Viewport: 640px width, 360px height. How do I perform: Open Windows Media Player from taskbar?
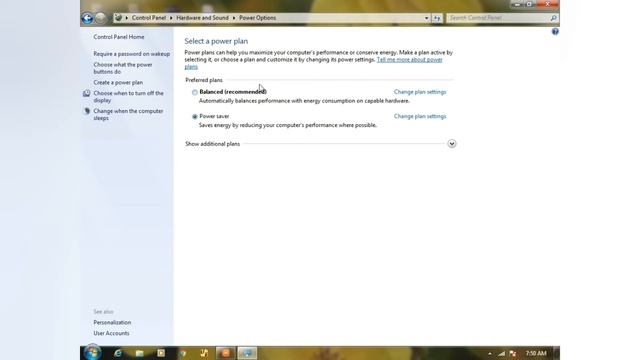point(161,353)
